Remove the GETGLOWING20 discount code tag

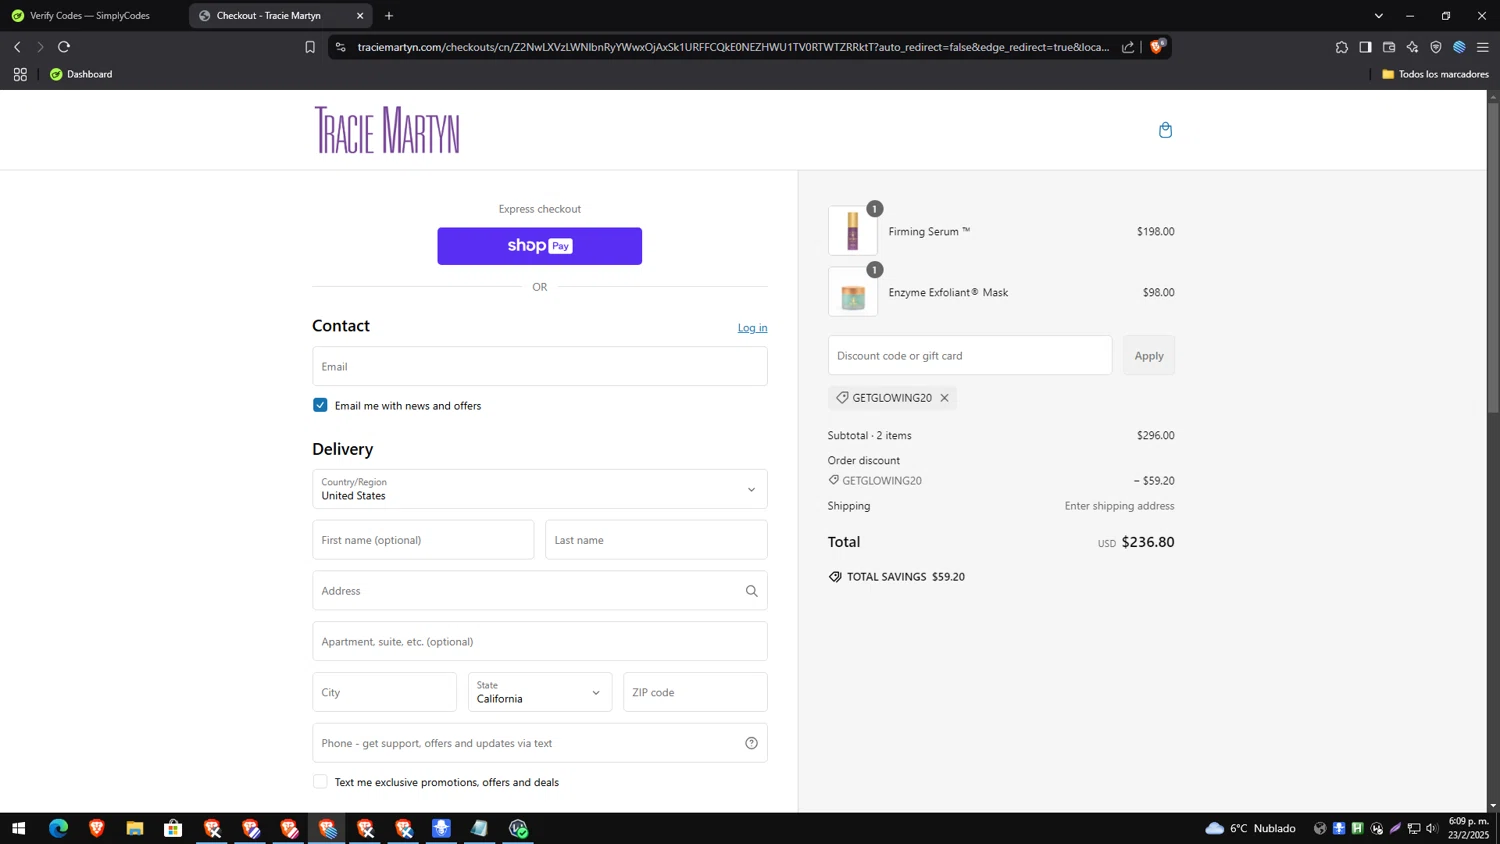pos(944,398)
